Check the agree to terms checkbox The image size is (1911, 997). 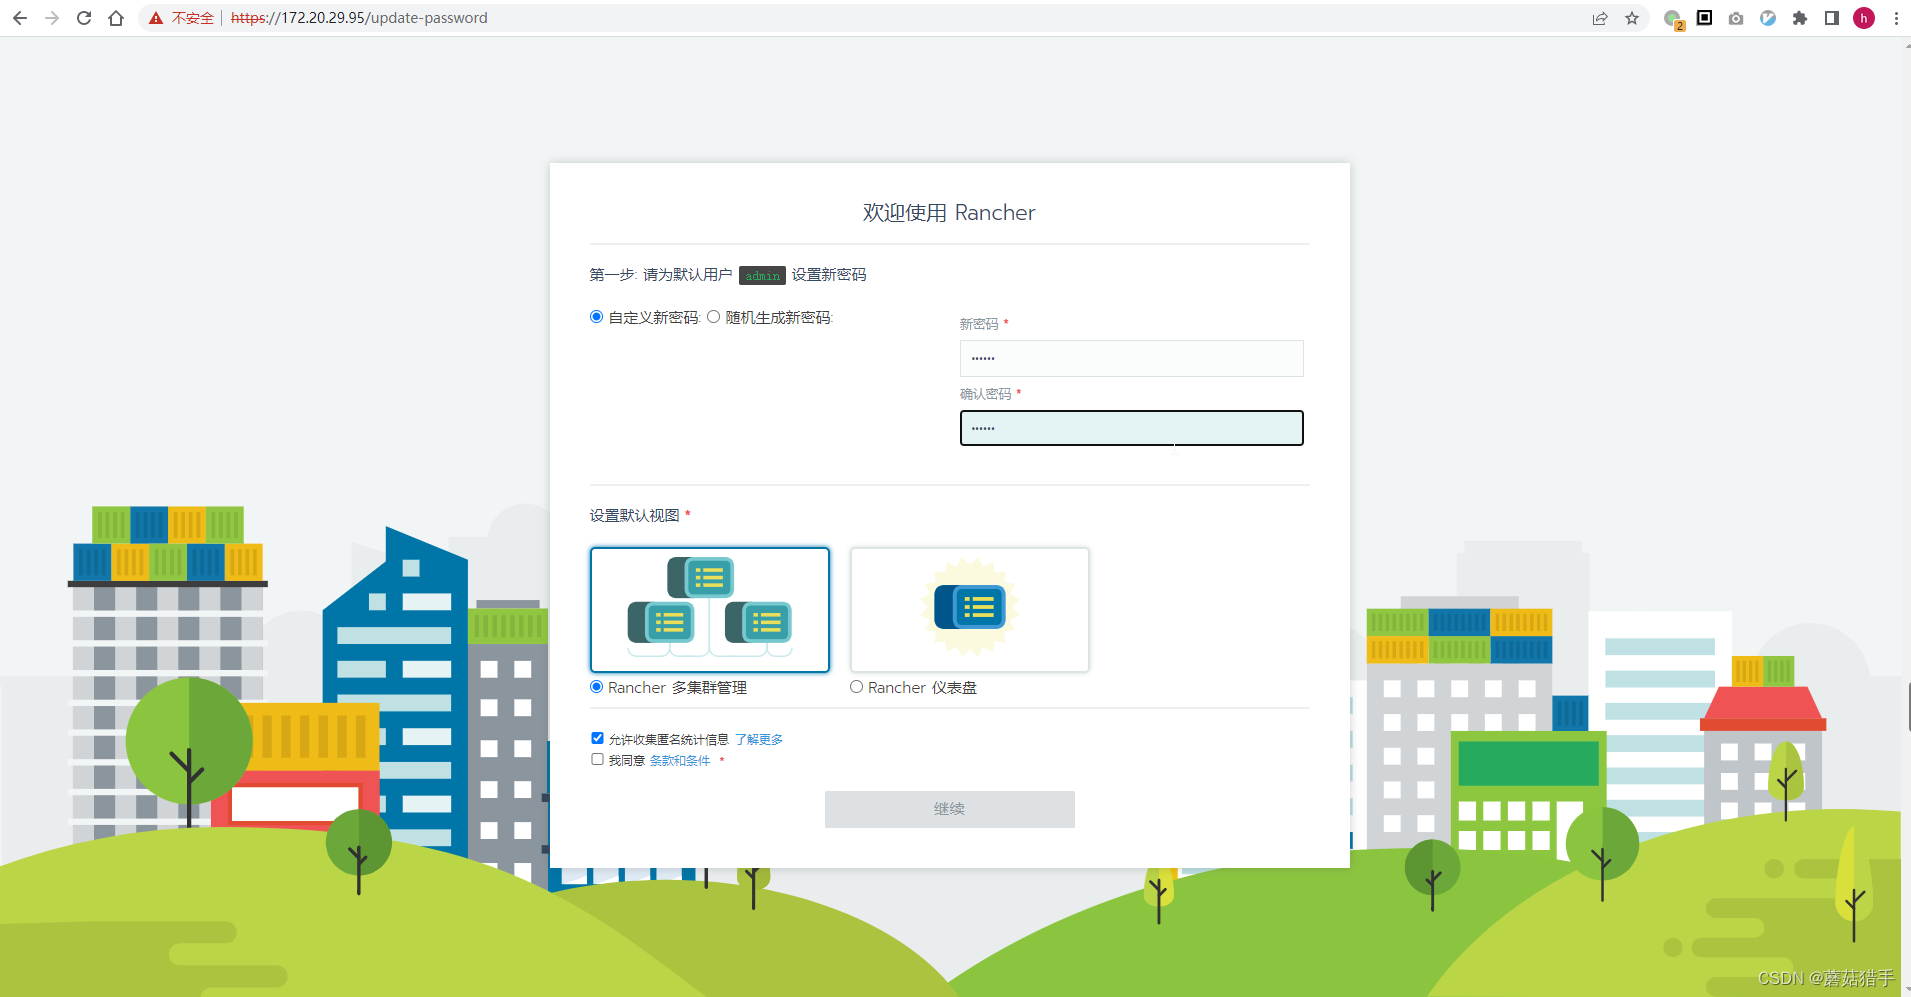point(598,759)
